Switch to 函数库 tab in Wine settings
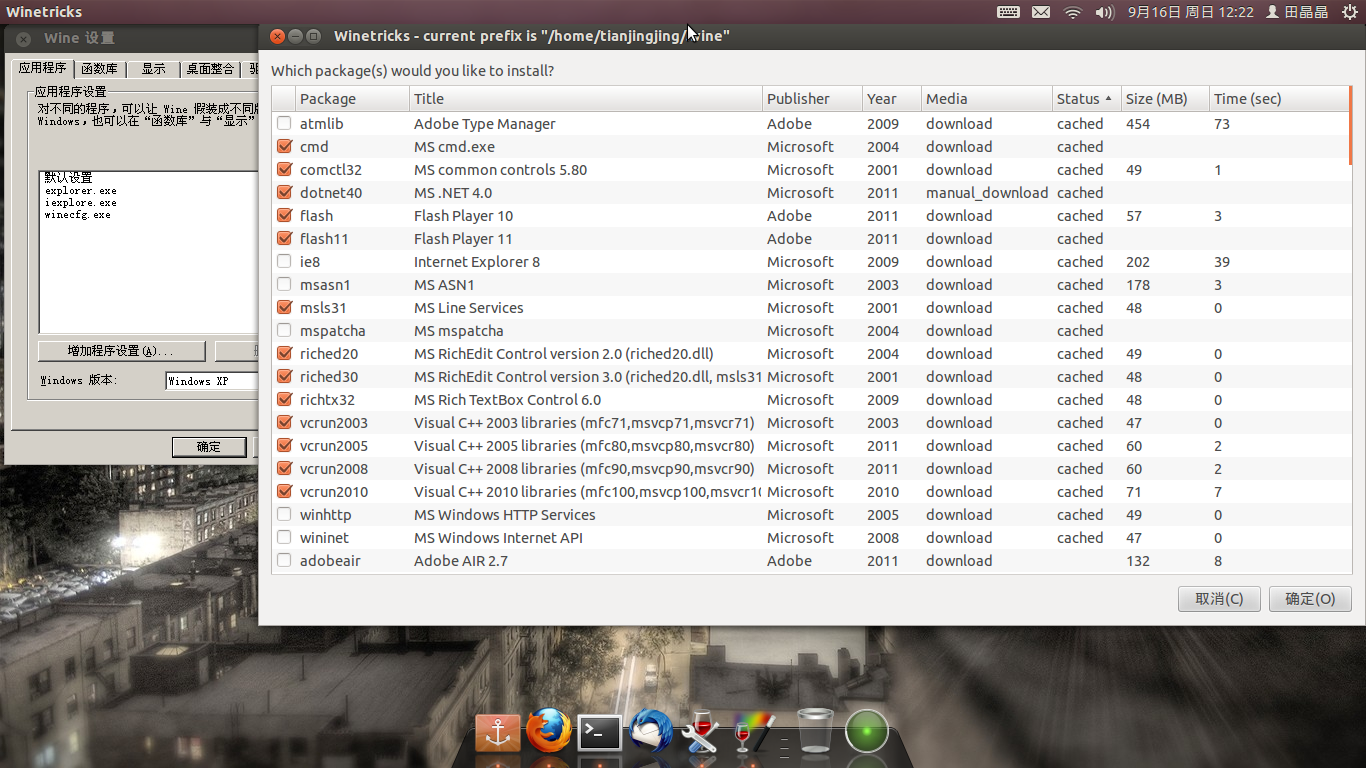The image size is (1366, 768). pyautogui.click(x=99, y=69)
